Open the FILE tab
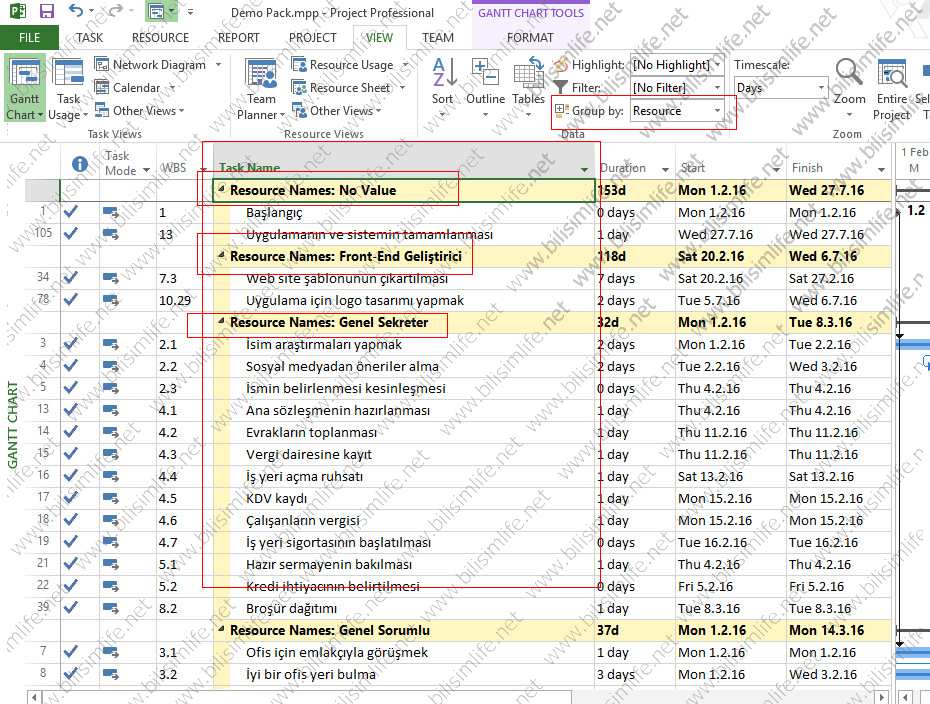This screenshot has width=930, height=704. tap(29, 37)
